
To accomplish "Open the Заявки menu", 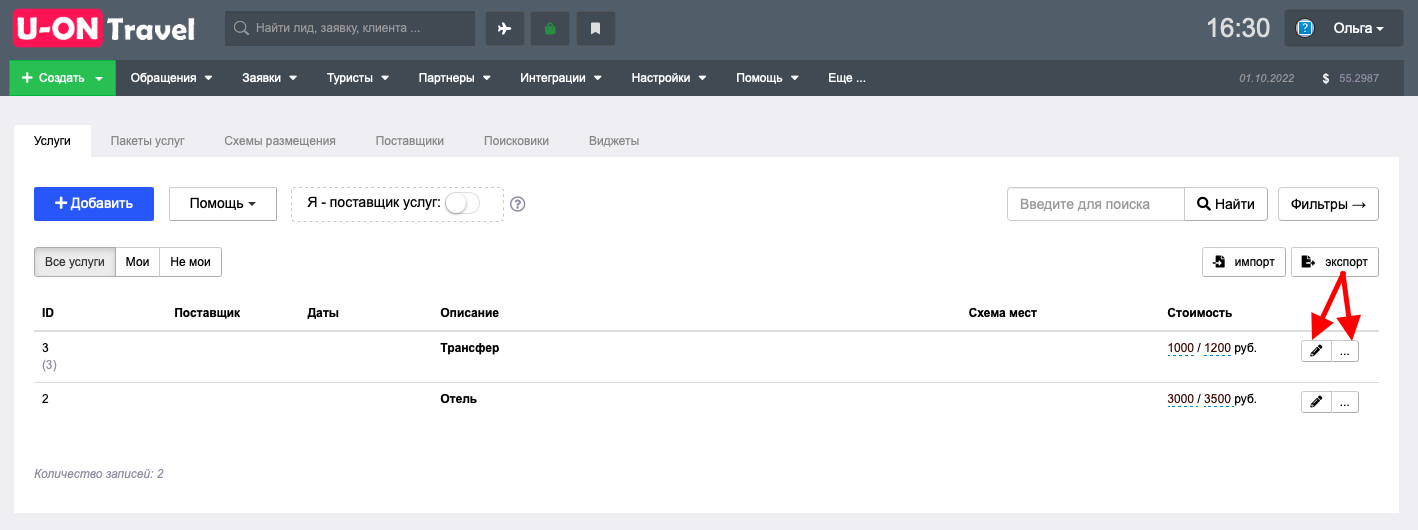I will pos(270,78).
